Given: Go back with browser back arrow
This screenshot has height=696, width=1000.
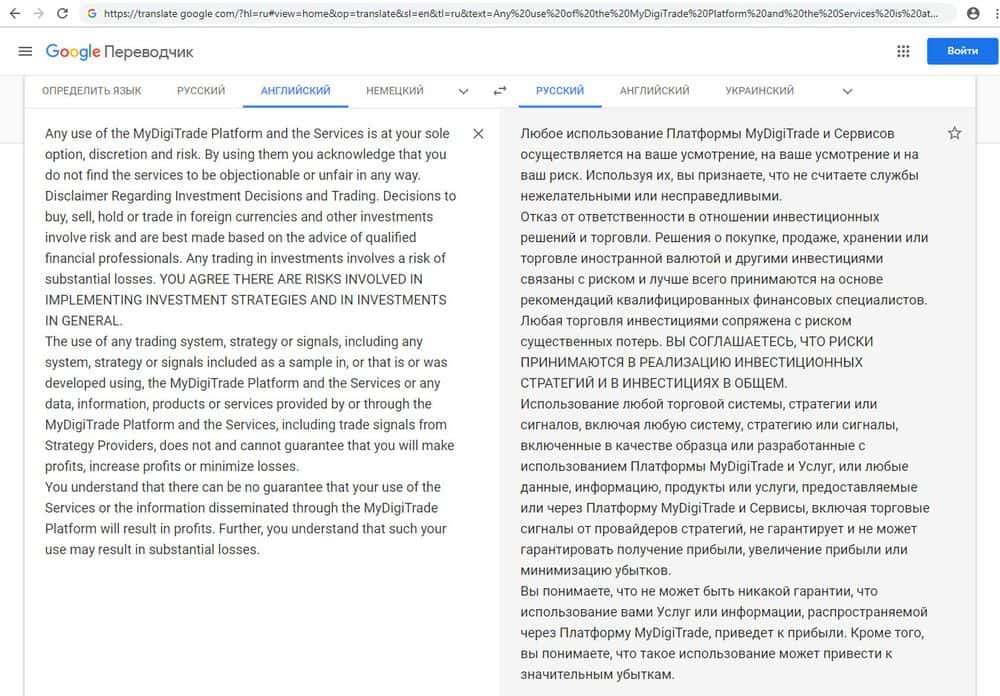Looking at the screenshot, I should pos(15,13).
